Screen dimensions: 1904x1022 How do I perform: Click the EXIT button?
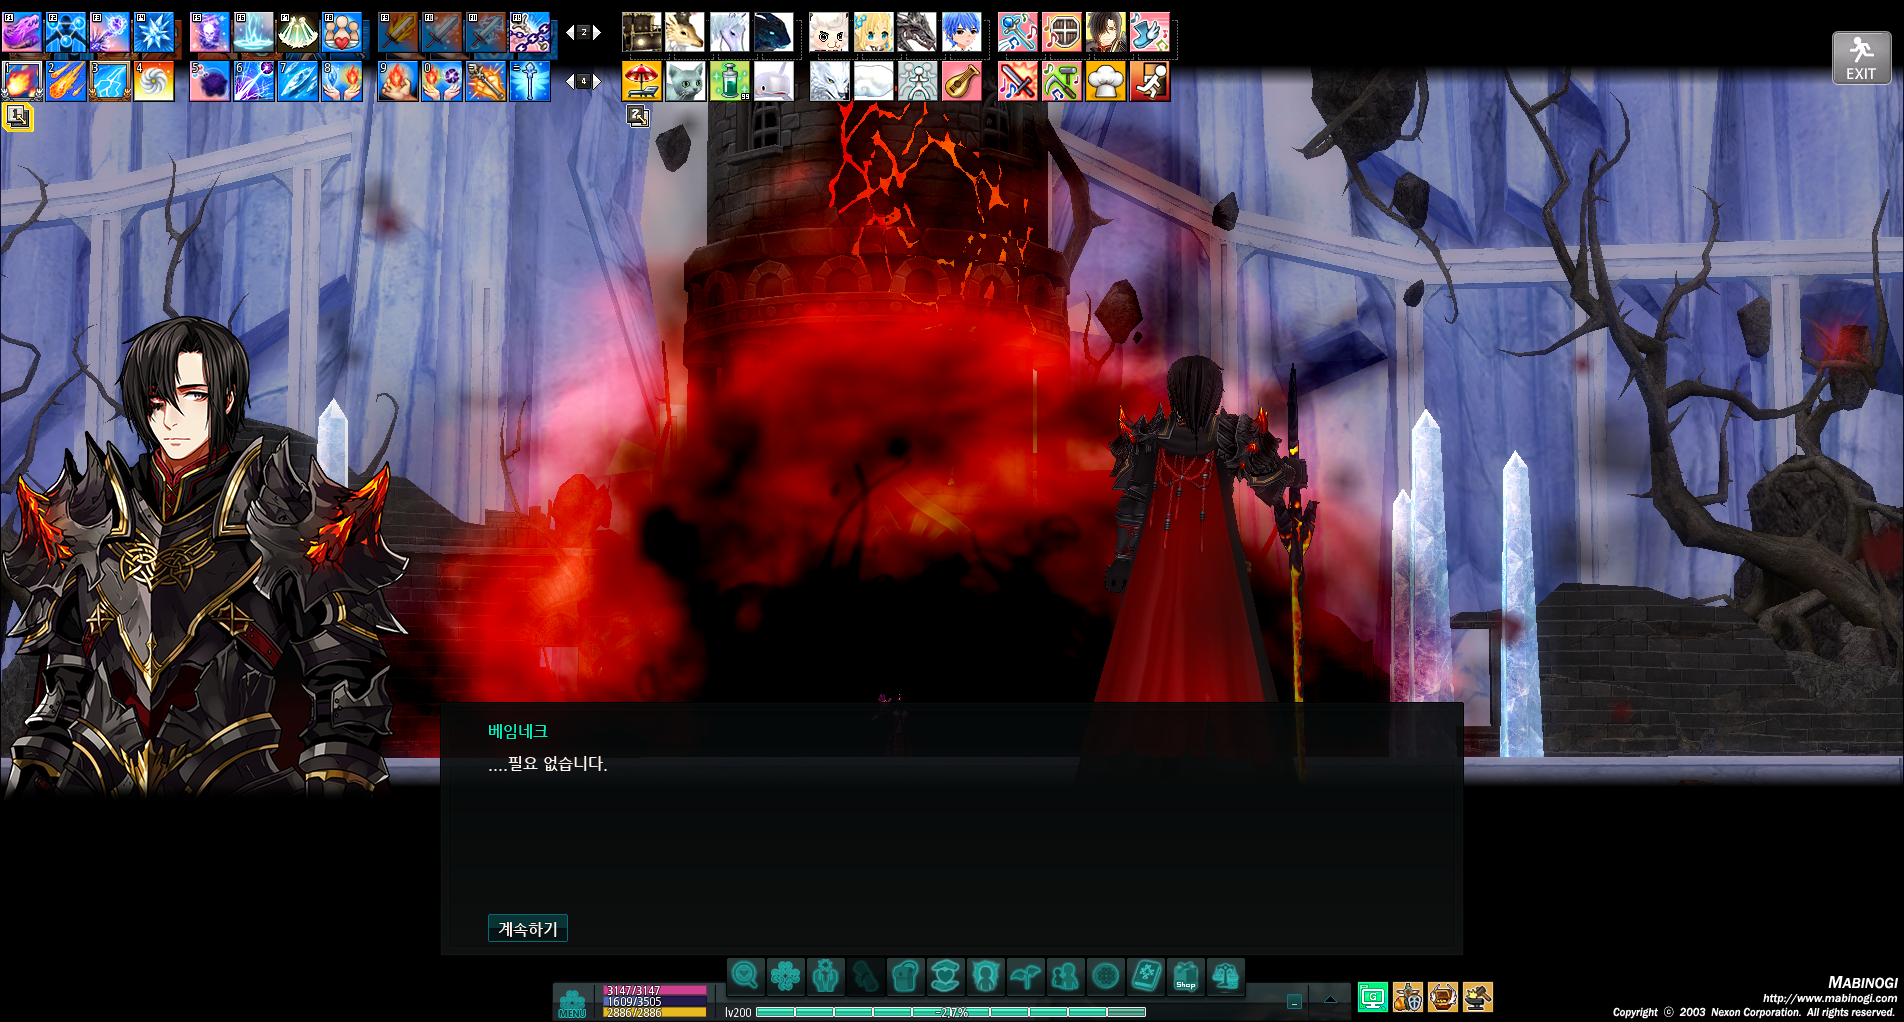click(x=1861, y=58)
